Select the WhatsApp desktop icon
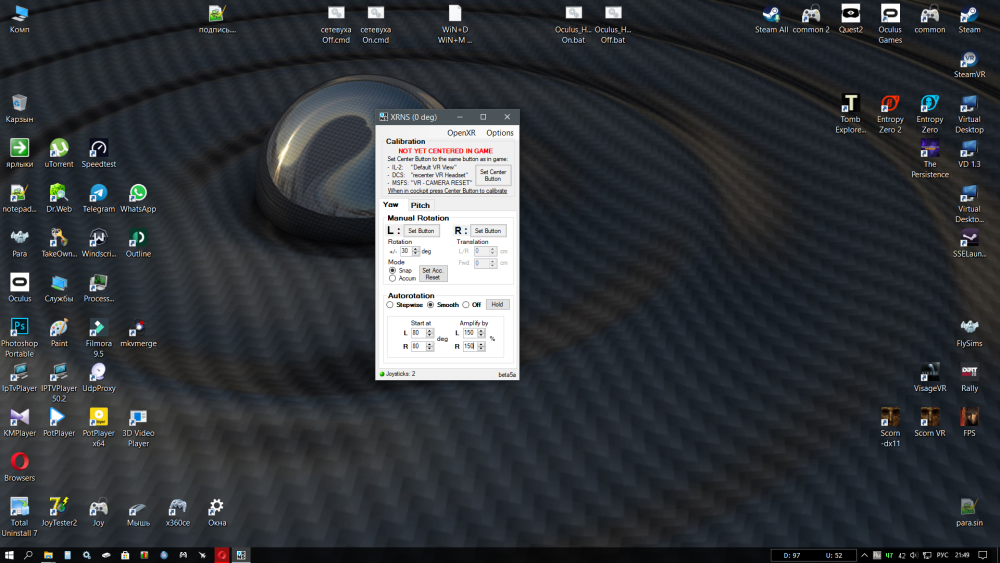This screenshot has height=563, width=1000. coord(138,198)
